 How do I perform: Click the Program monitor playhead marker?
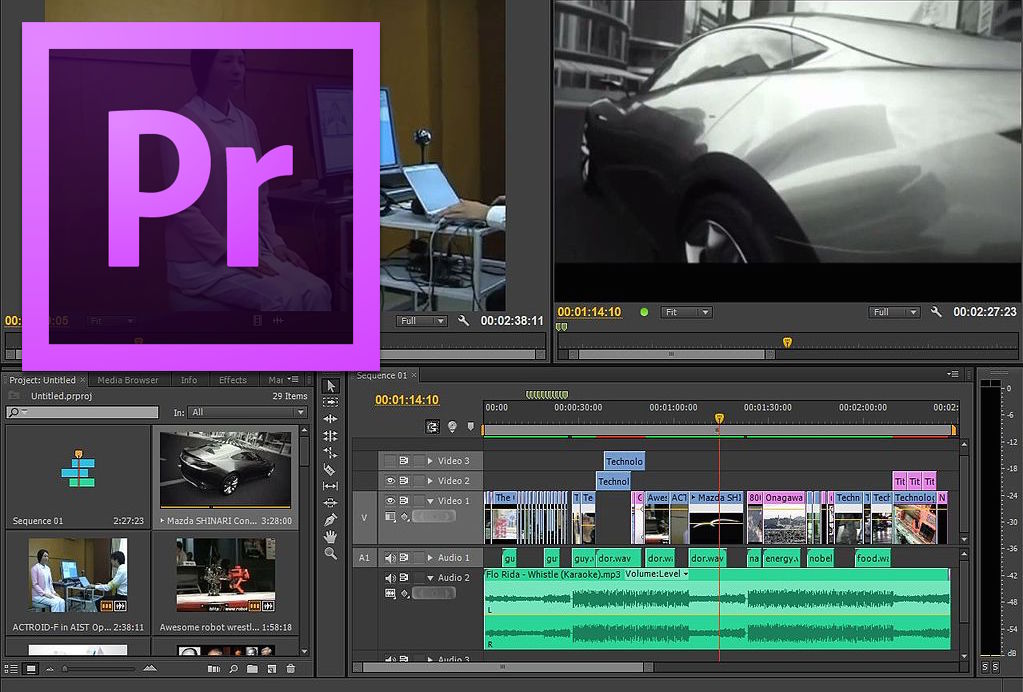tap(787, 342)
